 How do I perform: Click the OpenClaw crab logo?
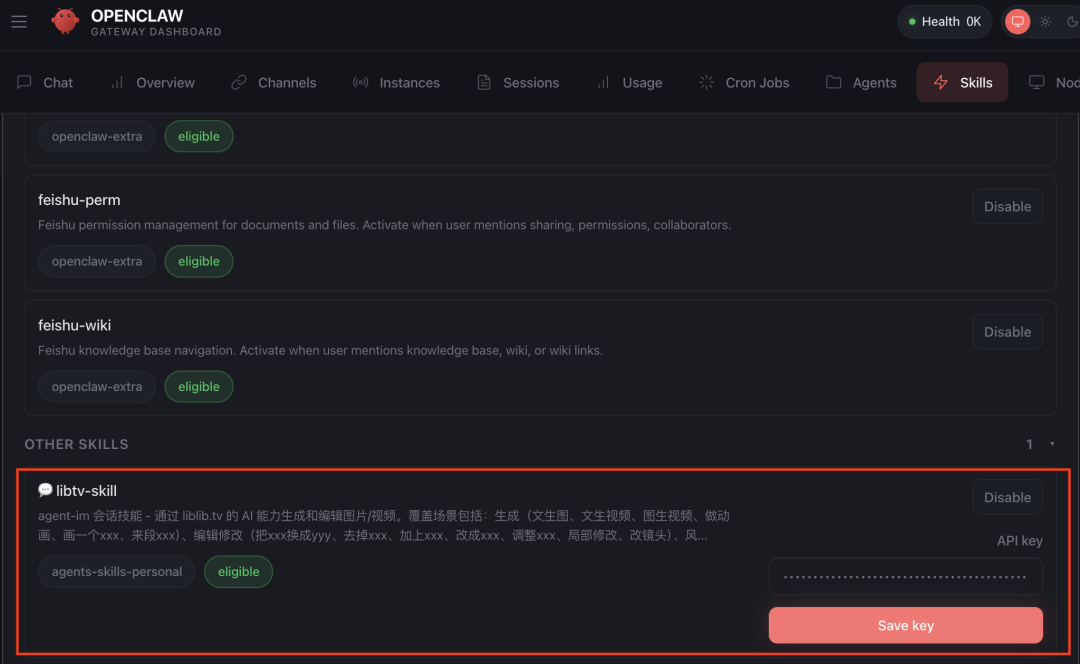(x=65, y=21)
